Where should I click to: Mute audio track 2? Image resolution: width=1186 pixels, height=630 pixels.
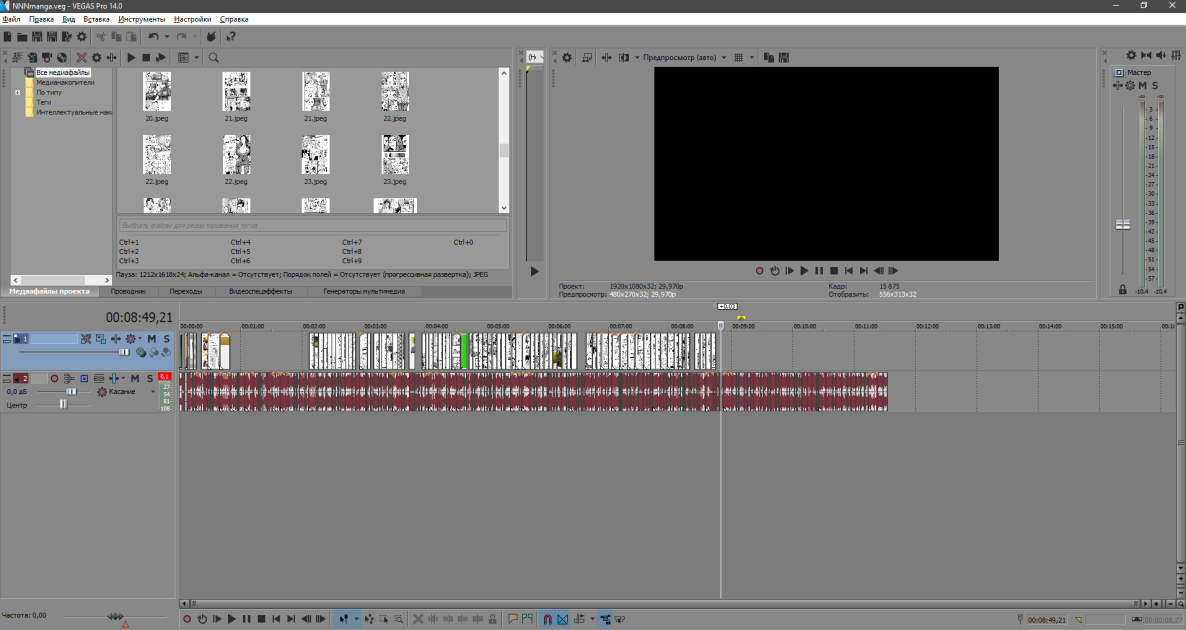click(x=135, y=378)
